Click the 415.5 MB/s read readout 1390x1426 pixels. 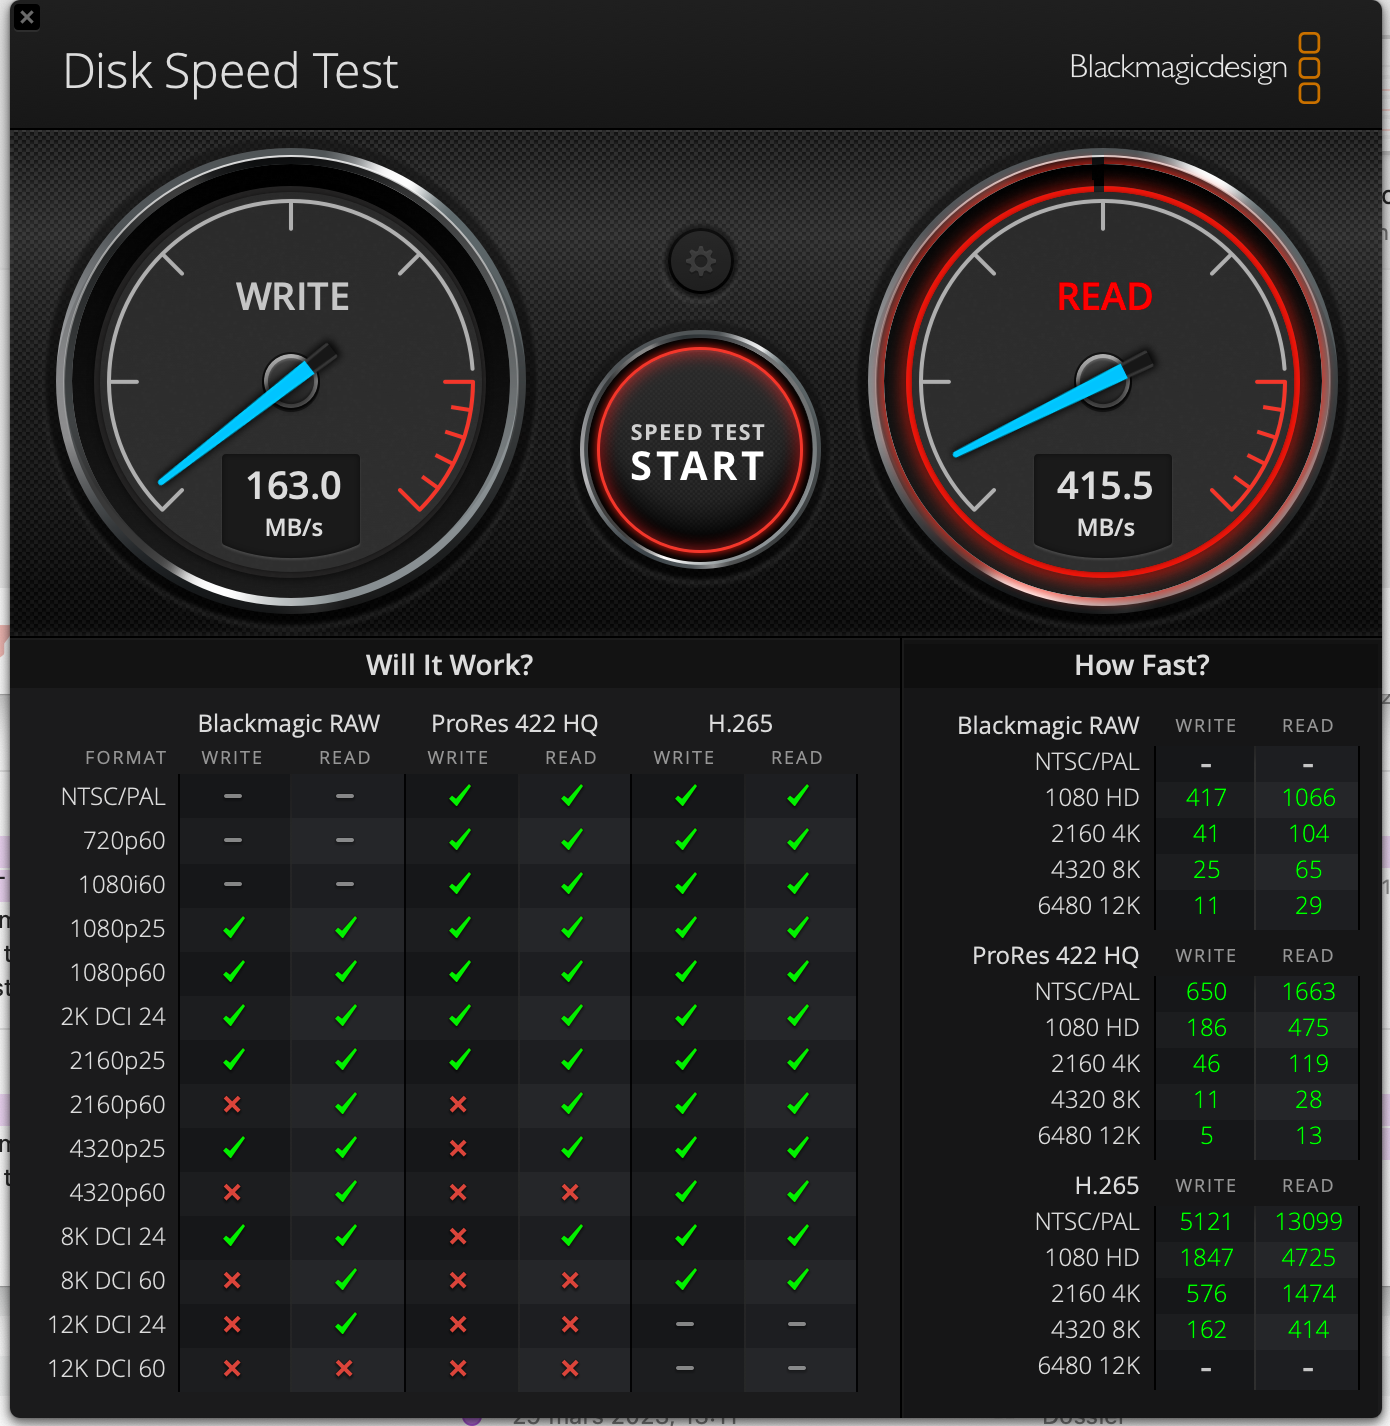pos(1105,502)
